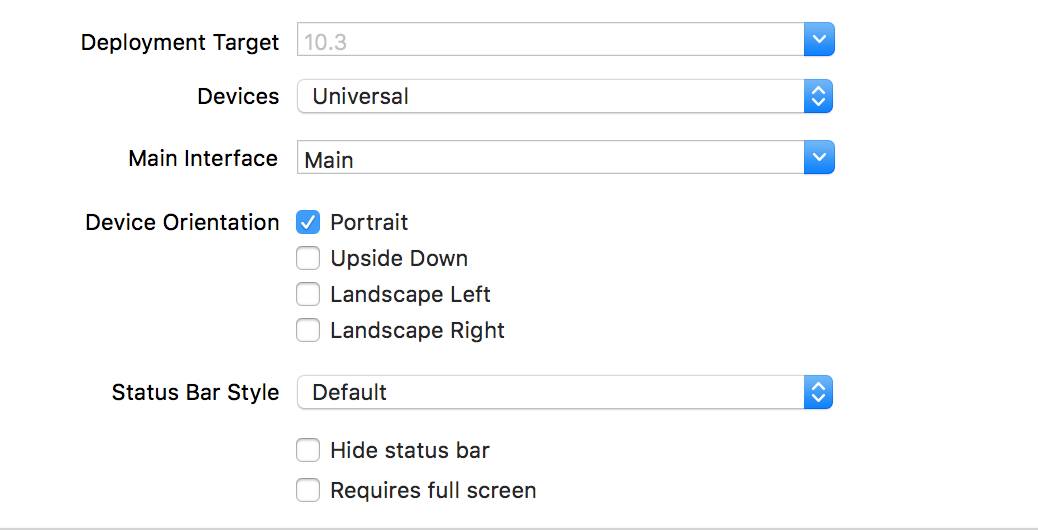
Task: Click the Devices label text
Action: [238, 97]
